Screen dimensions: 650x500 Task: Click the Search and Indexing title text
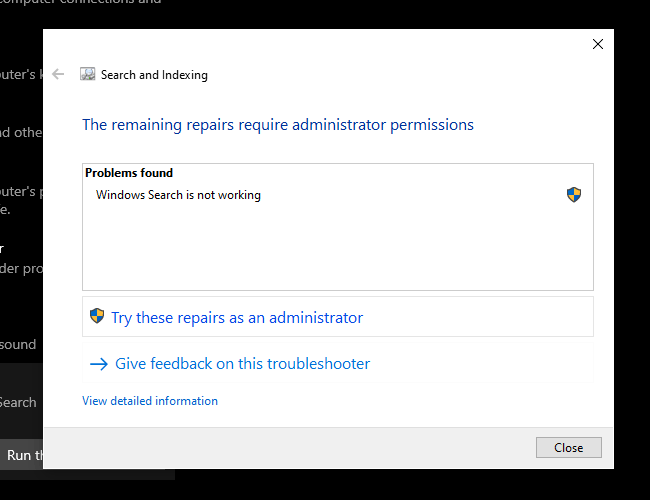154,75
